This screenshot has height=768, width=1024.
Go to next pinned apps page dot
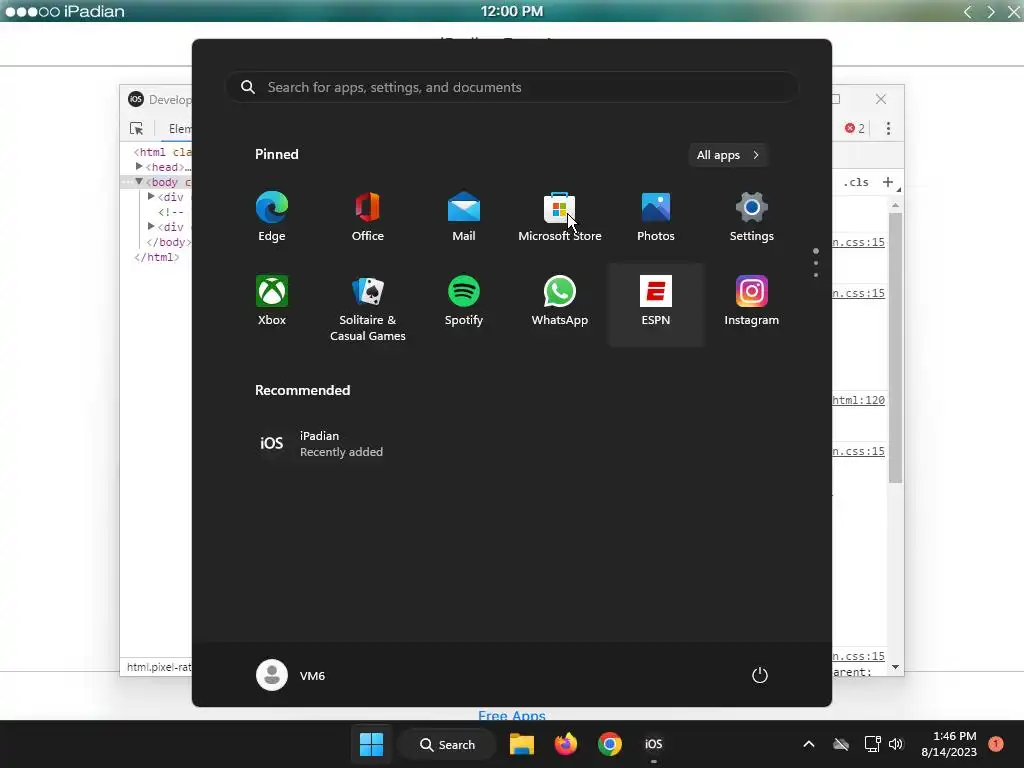pyautogui.click(x=816, y=263)
